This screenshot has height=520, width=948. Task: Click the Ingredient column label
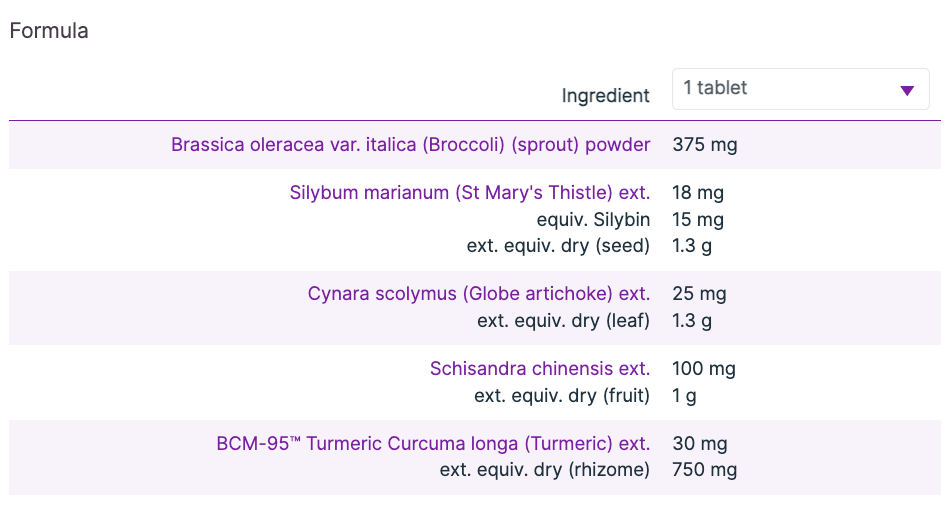[605, 96]
